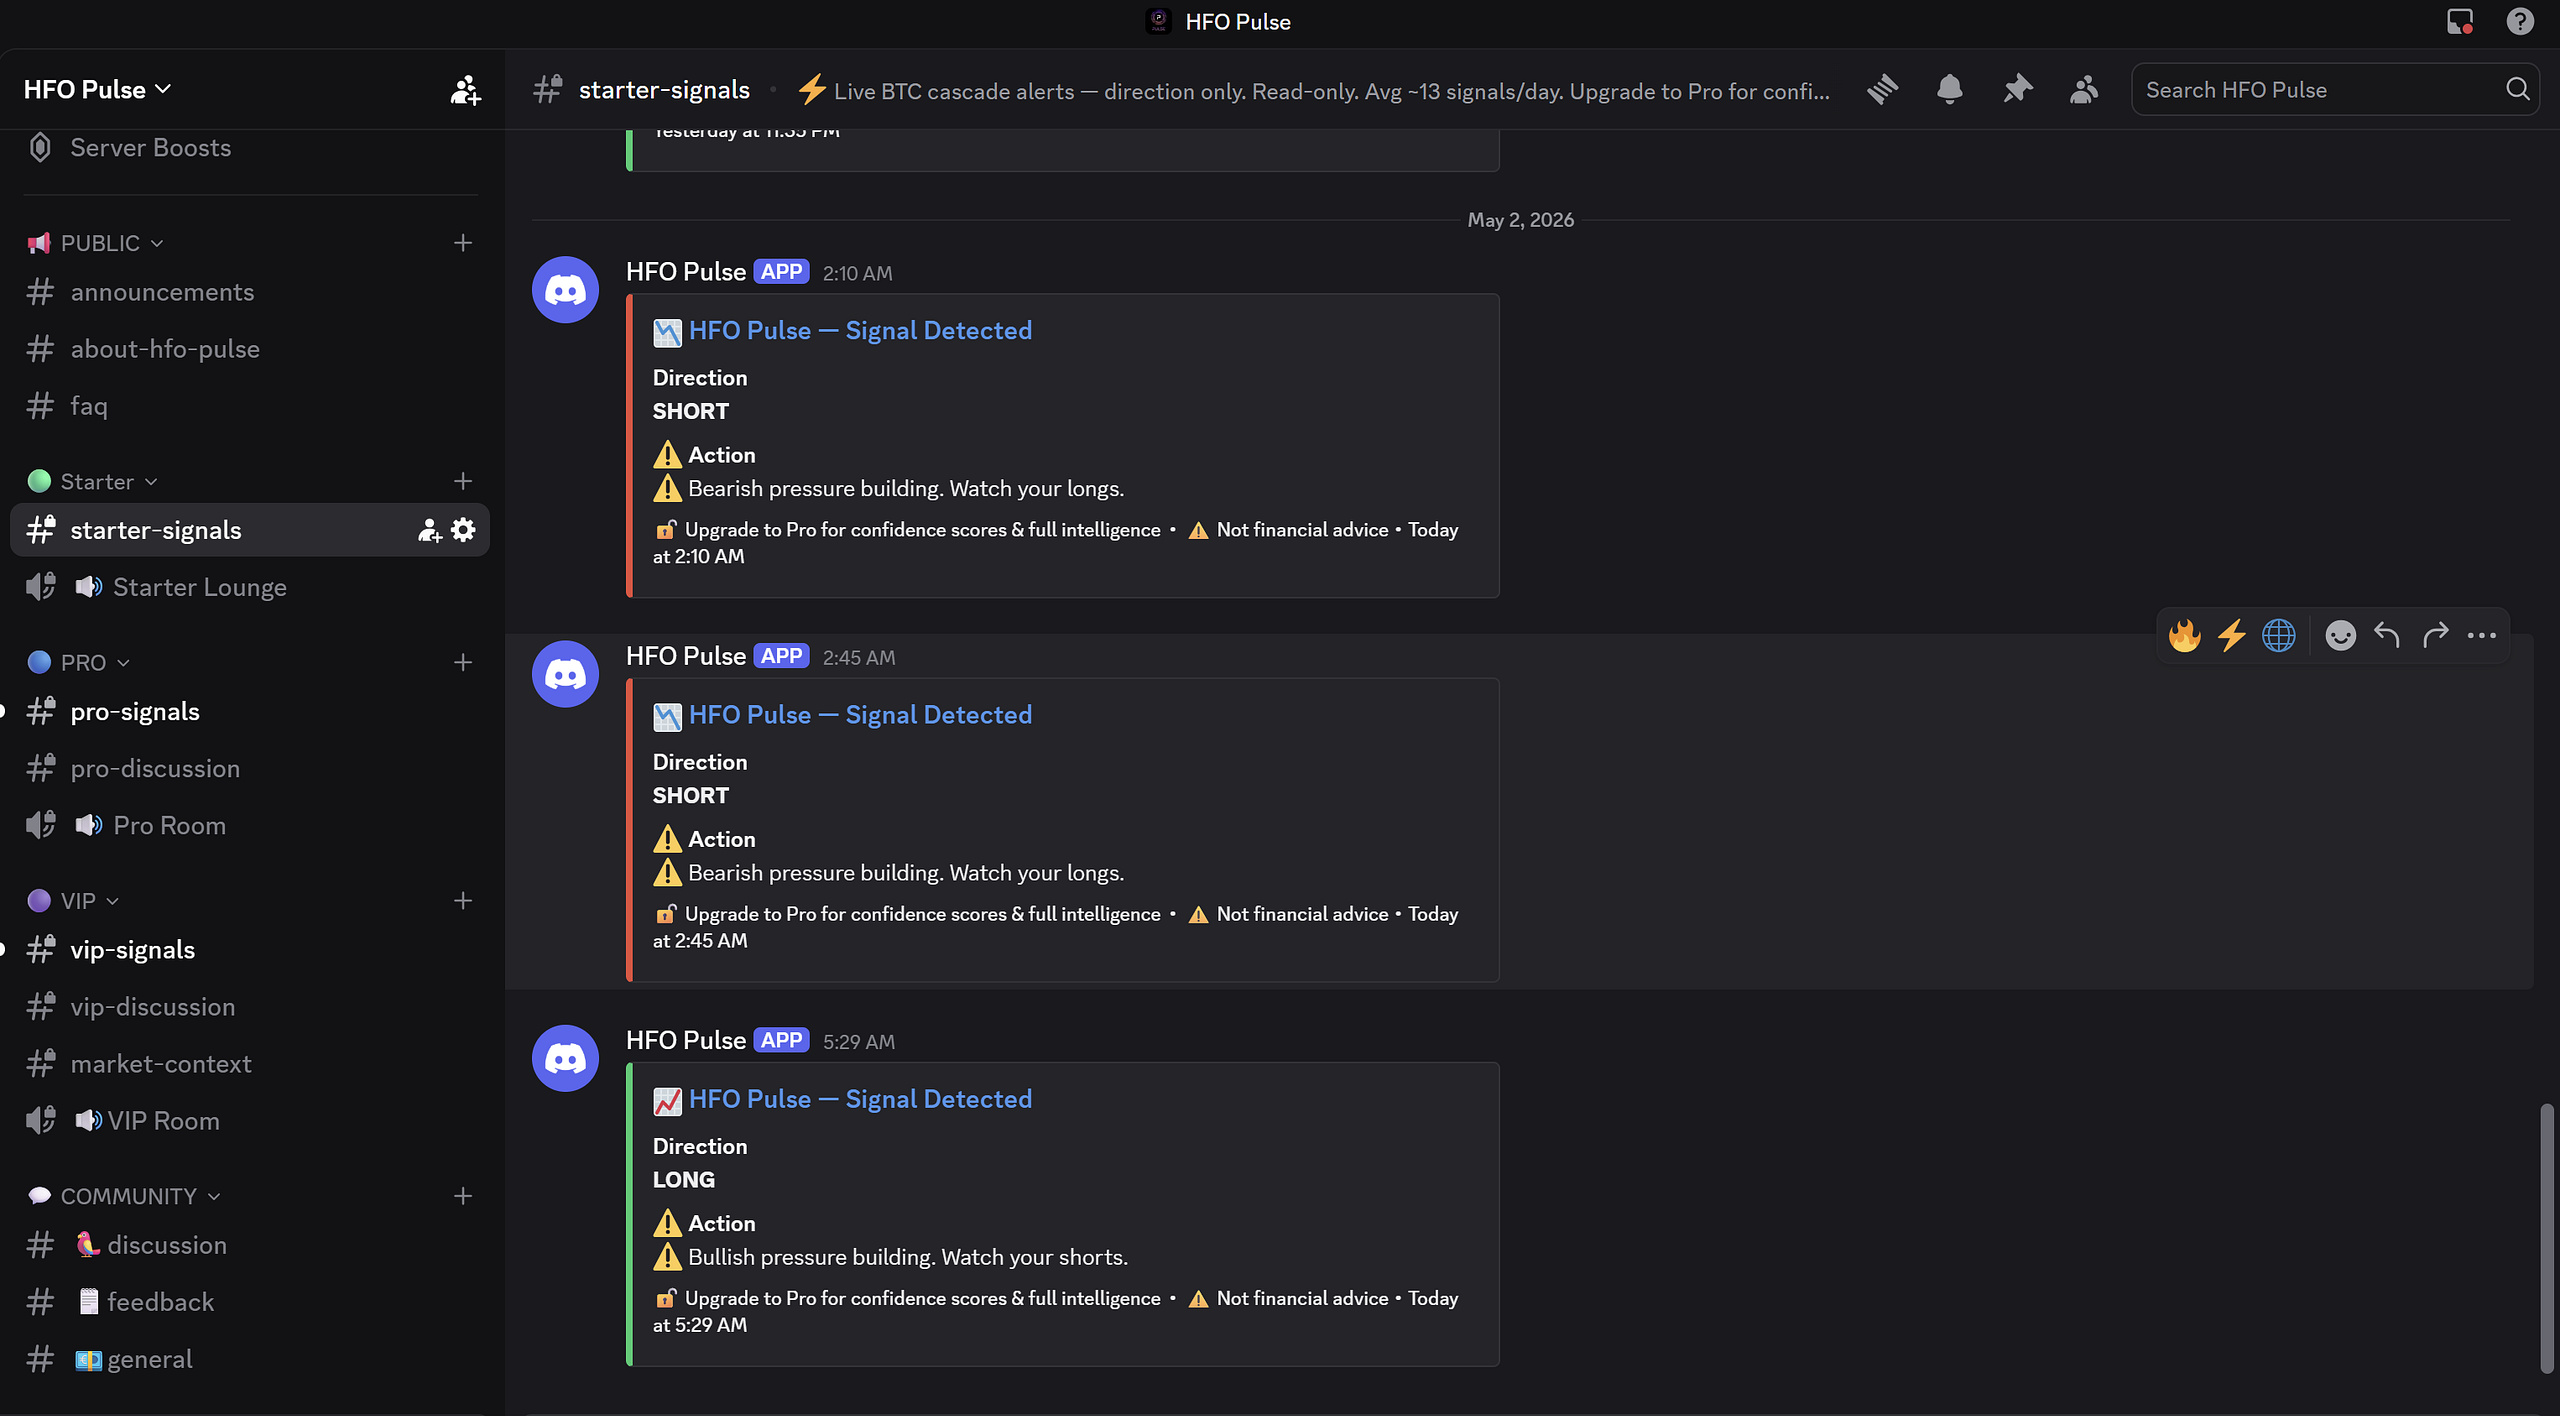This screenshot has height=1416, width=2560.
Task: Open the inbox icon at top right
Action: 2460,21
